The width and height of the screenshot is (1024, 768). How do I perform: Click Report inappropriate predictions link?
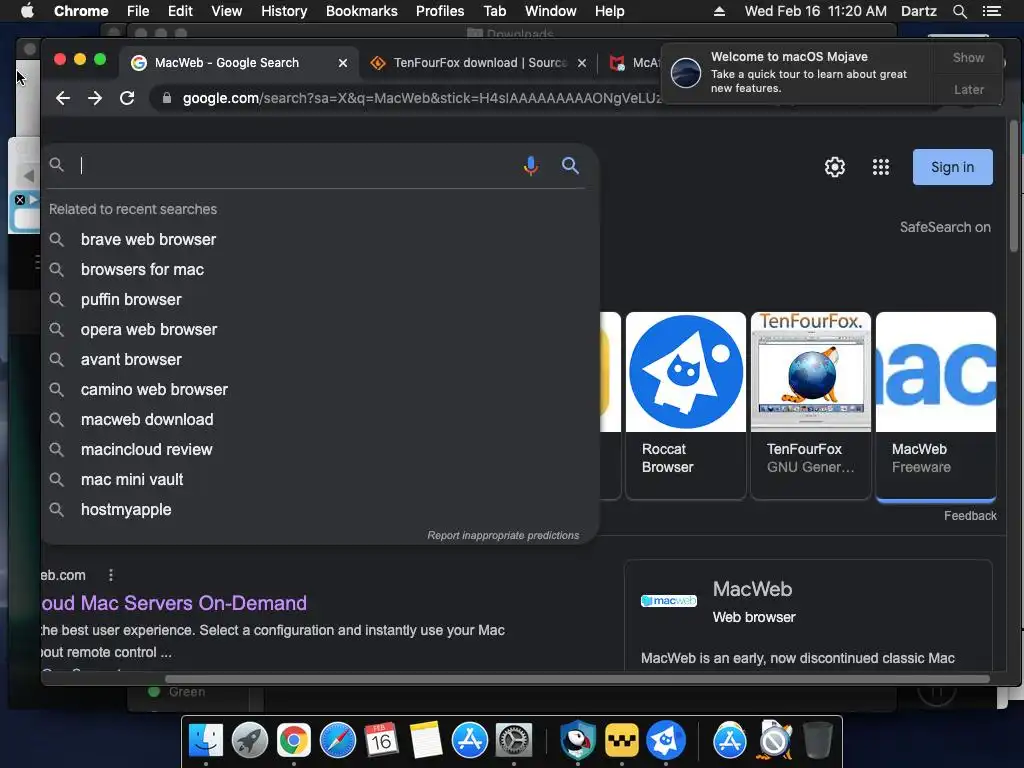coord(503,536)
